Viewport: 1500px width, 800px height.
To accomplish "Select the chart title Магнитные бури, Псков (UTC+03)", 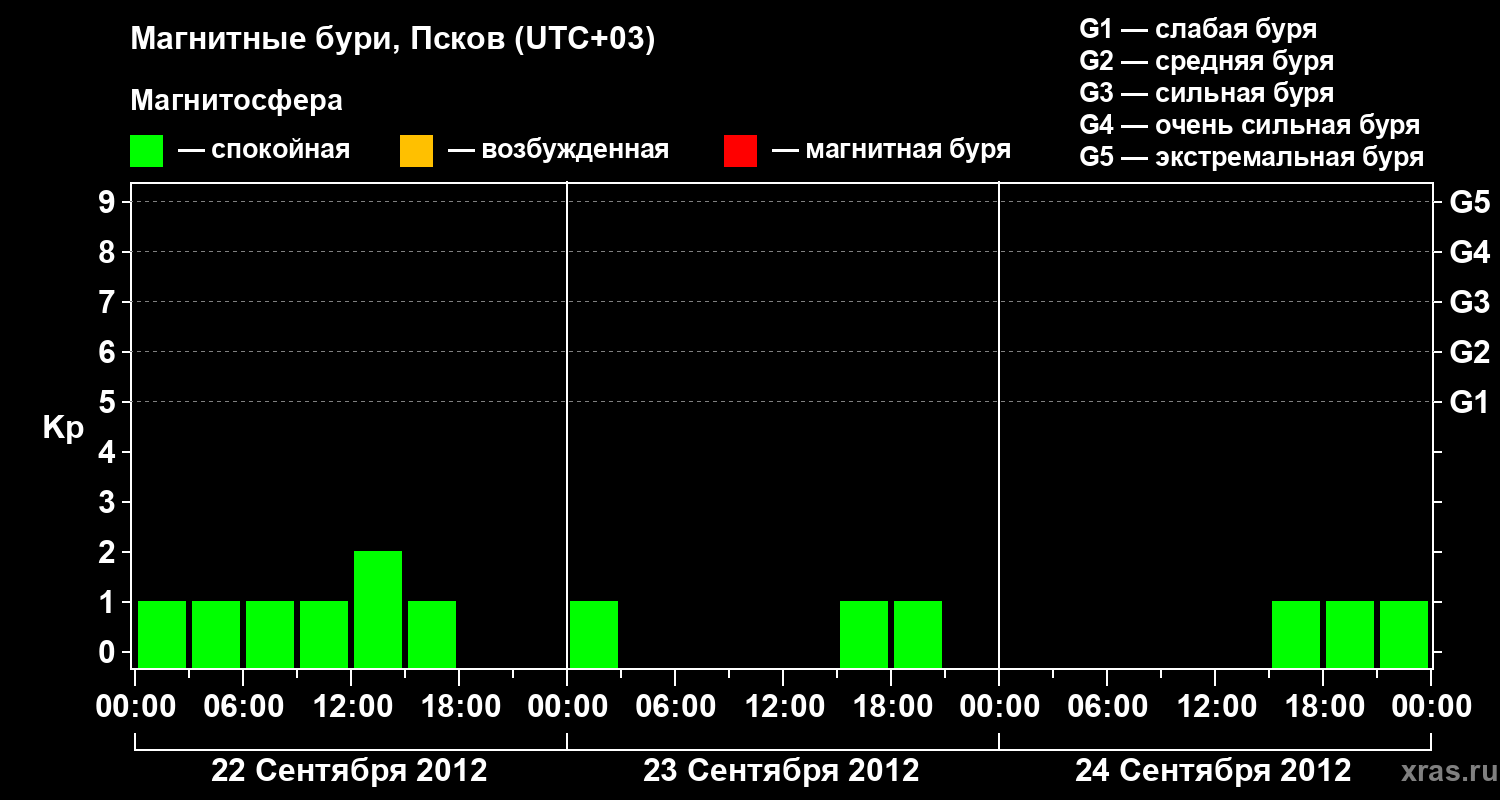I will coord(393,40).
